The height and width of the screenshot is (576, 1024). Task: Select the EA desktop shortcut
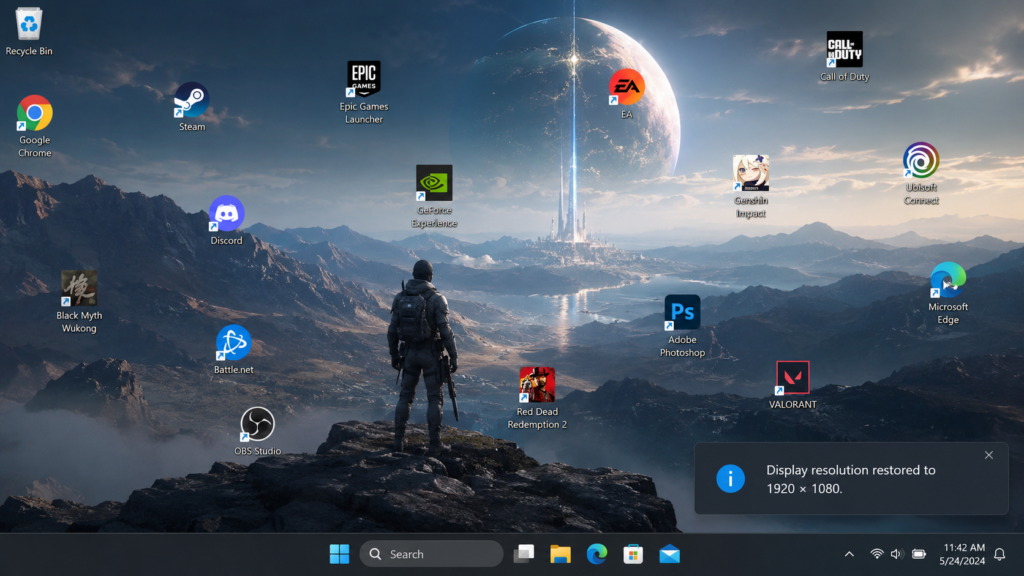click(x=627, y=95)
